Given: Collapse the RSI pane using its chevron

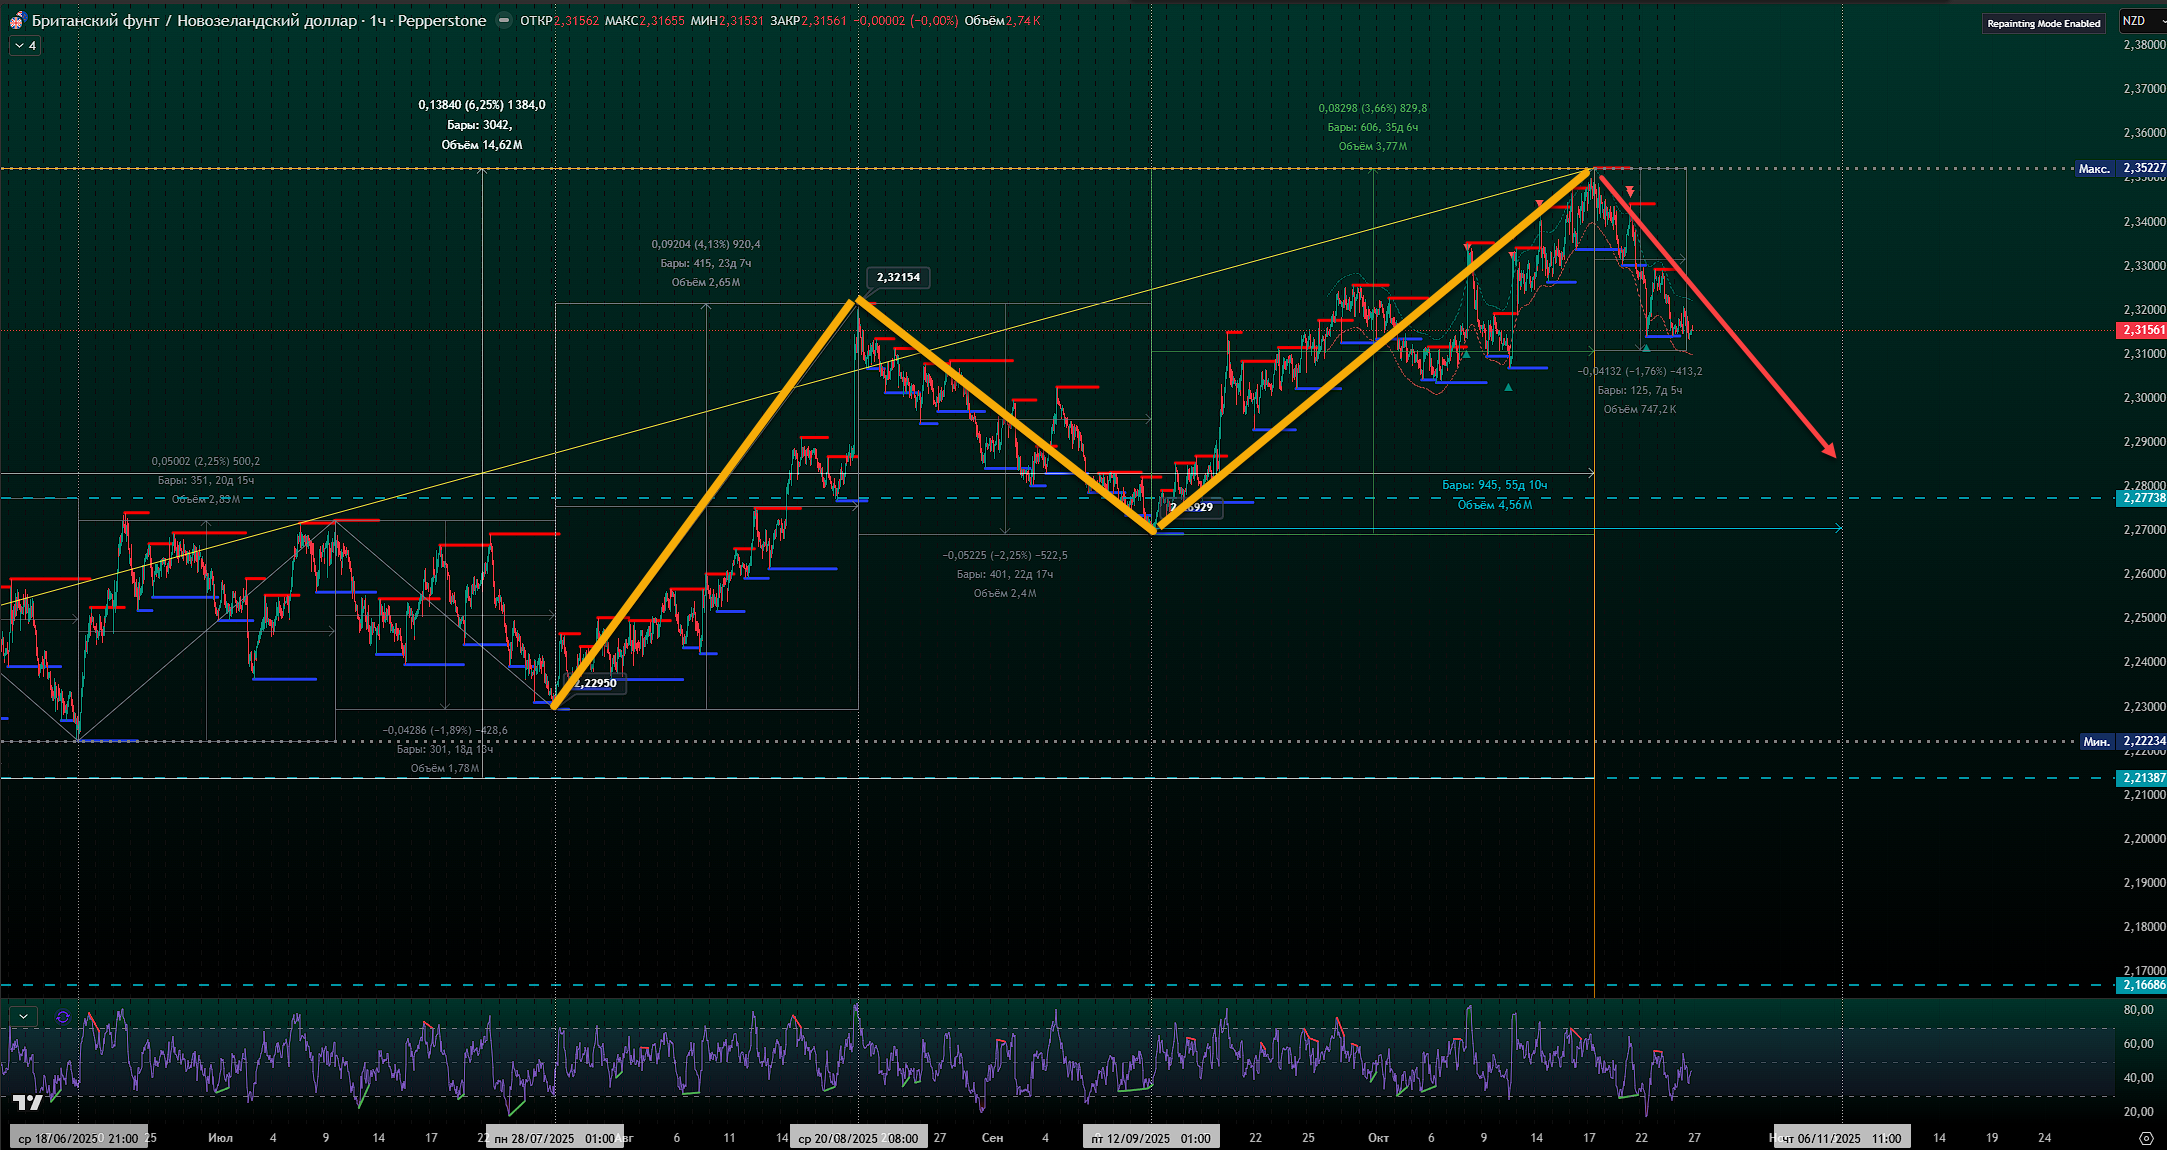Looking at the screenshot, I should pyautogui.click(x=23, y=1017).
